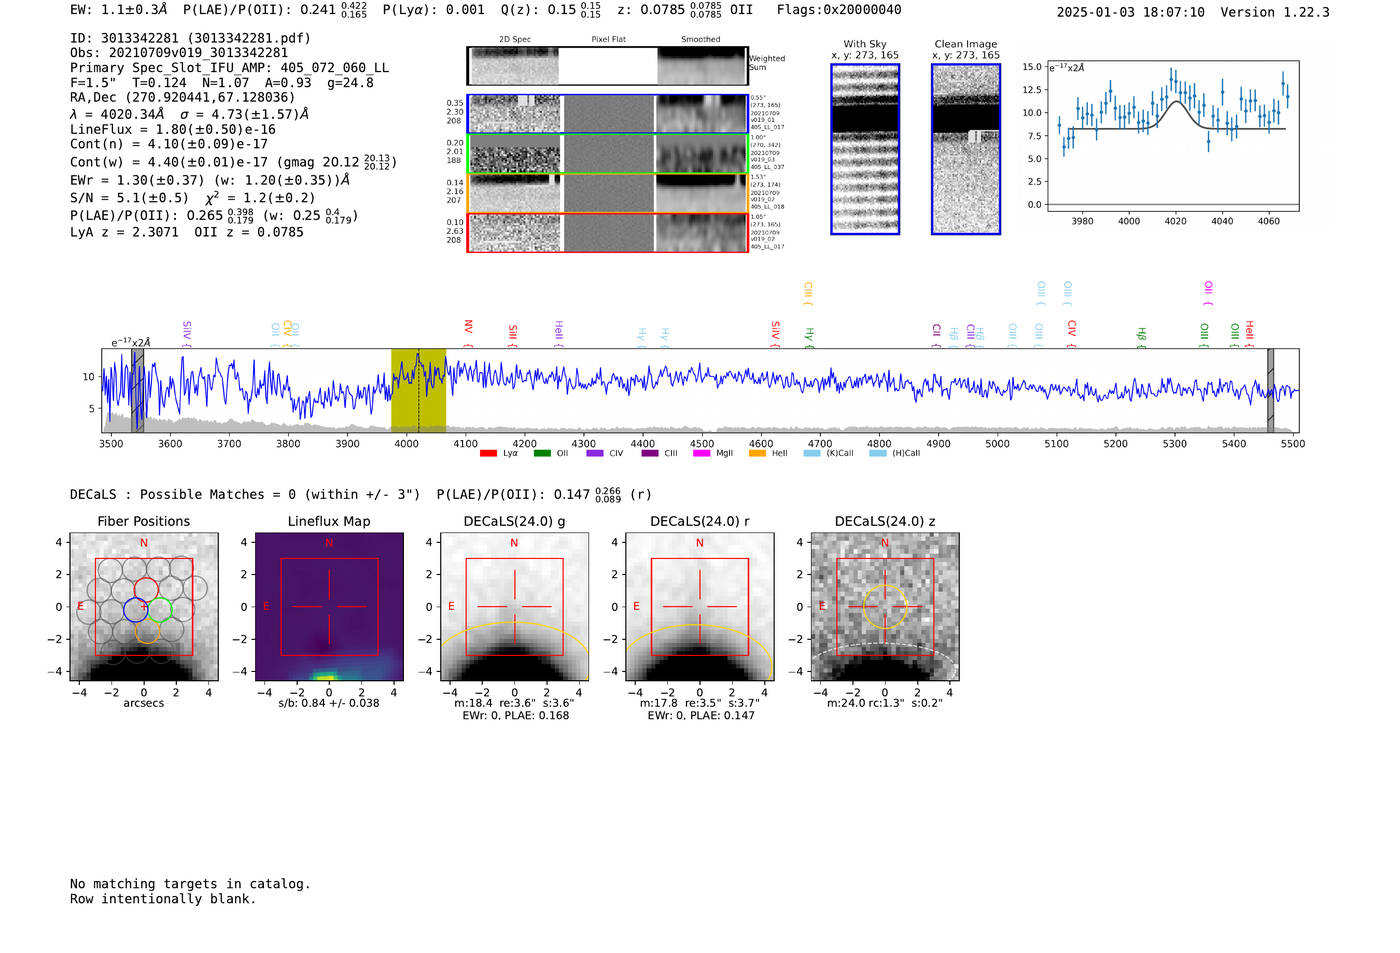Click the yellow aperture circle in DECaLS z
Viewport: 1400px width, 953px height.
[x=884, y=607]
